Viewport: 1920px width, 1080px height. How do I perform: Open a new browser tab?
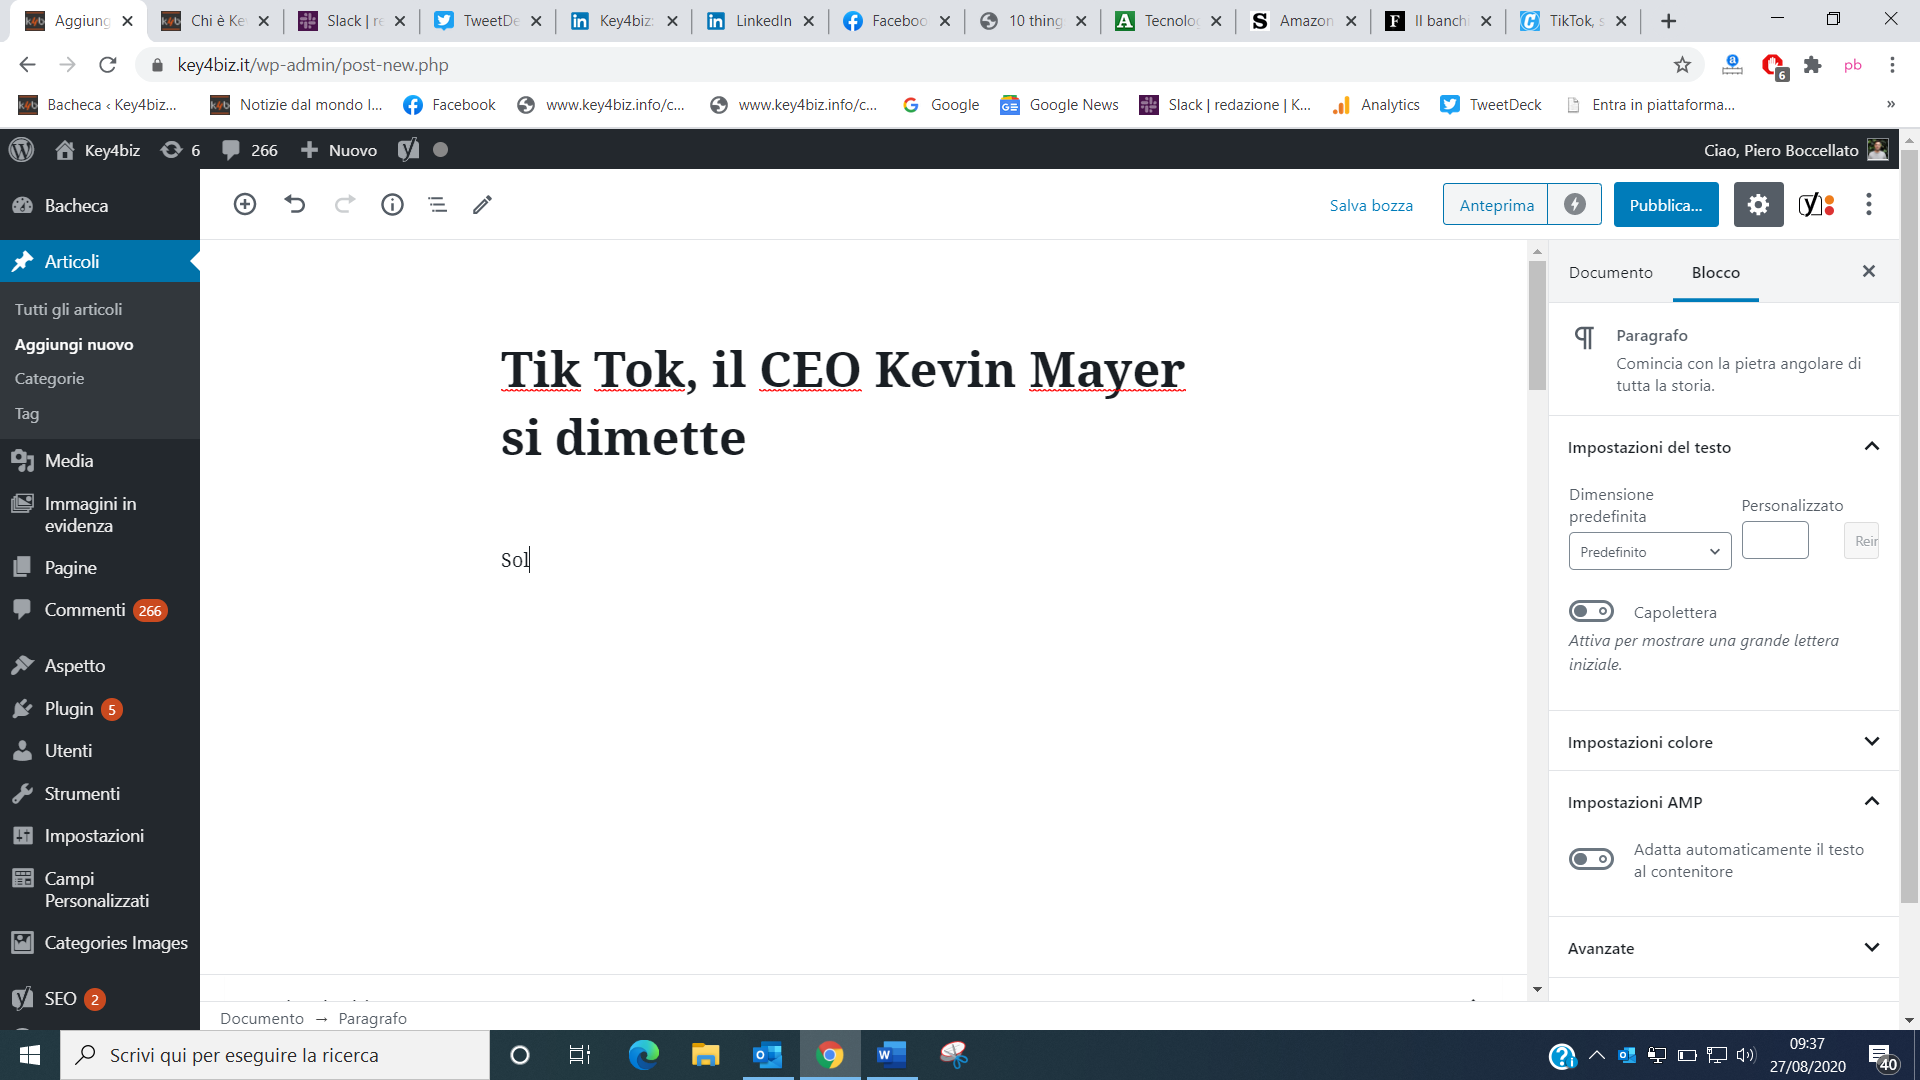point(1668,21)
